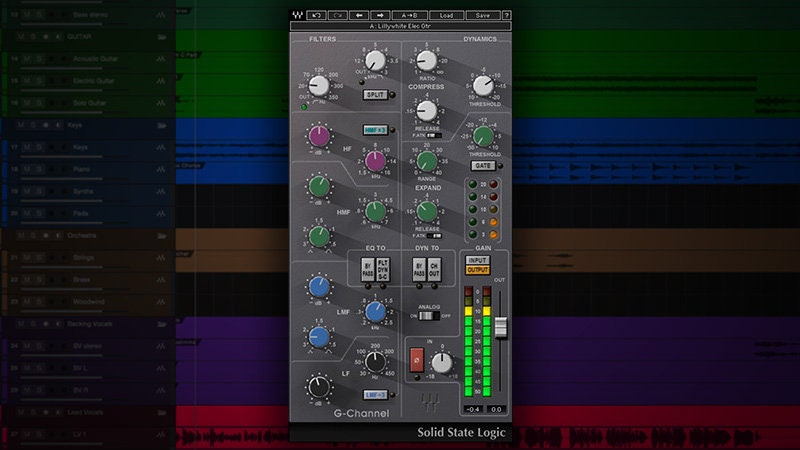The image size is (800, 450).
Task: Click the low-pass filter kHz knob
Action: [375, 61]
